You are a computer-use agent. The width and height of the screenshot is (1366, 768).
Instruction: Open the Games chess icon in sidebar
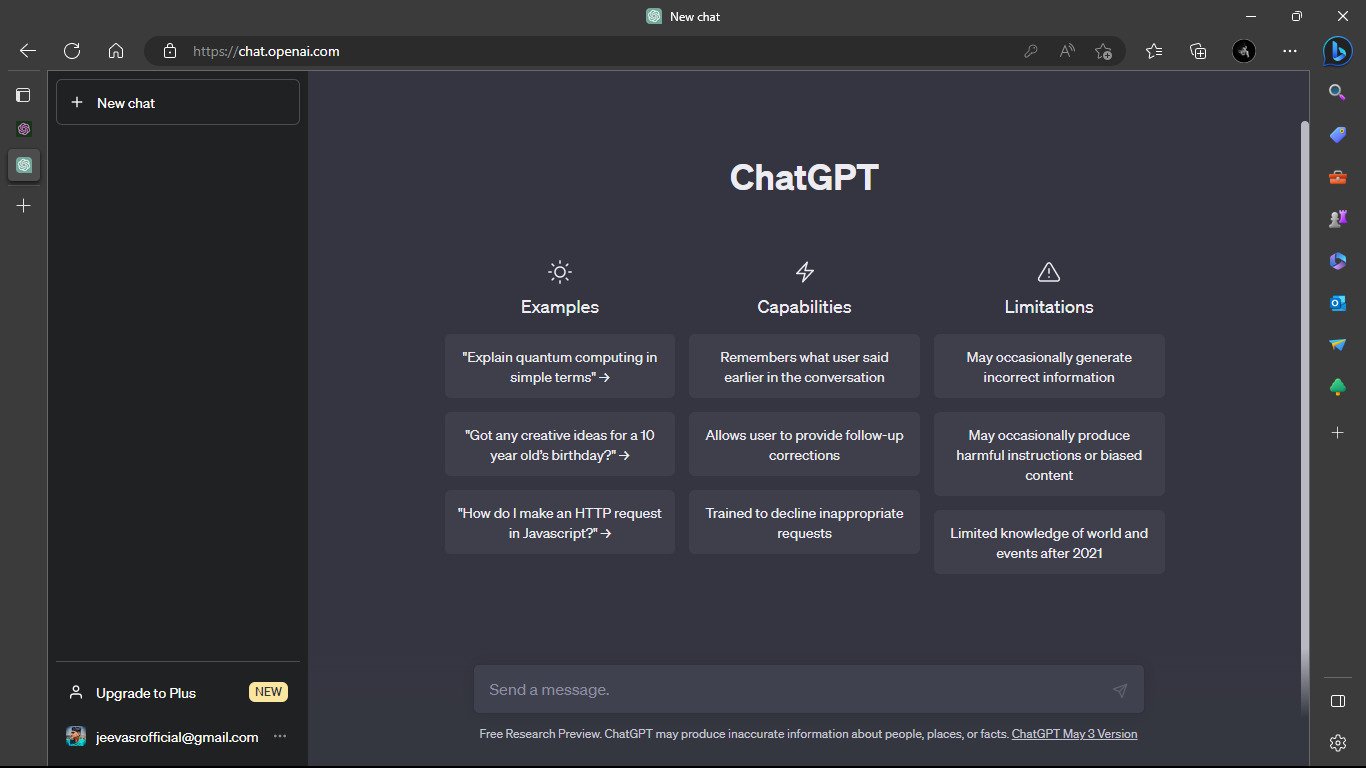(1337, 218)
